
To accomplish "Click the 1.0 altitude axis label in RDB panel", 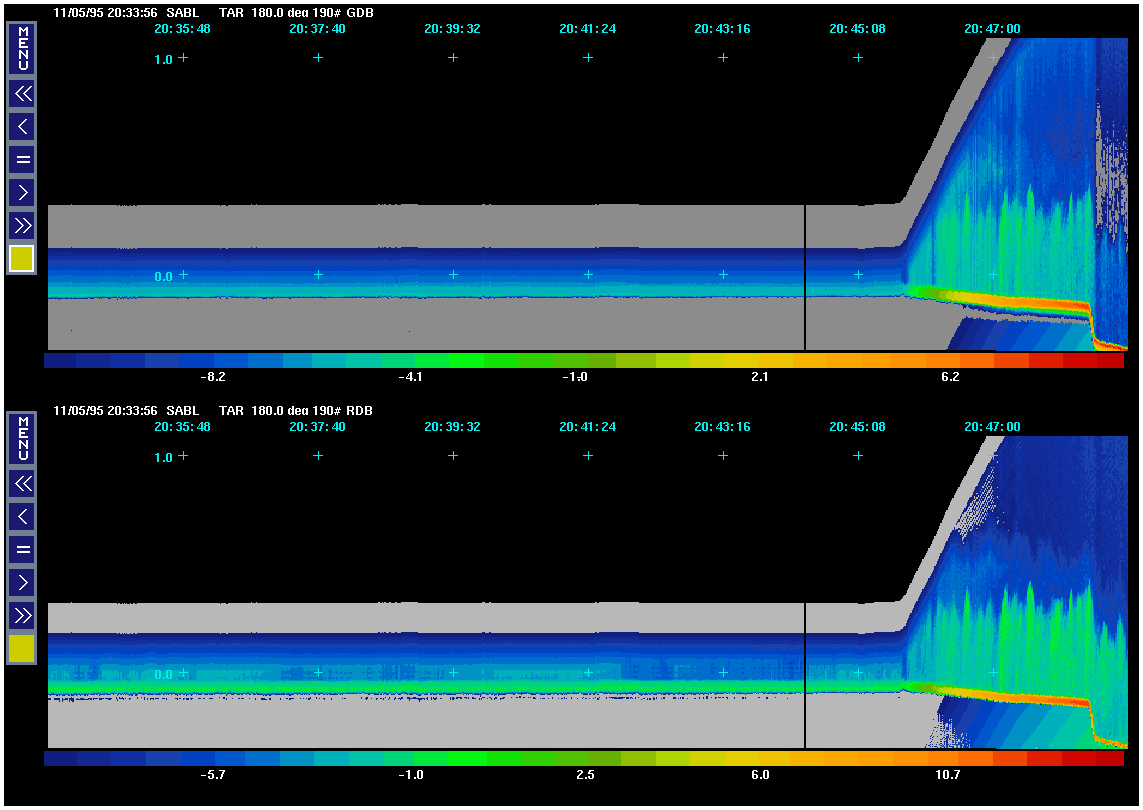I will point(163,457).
